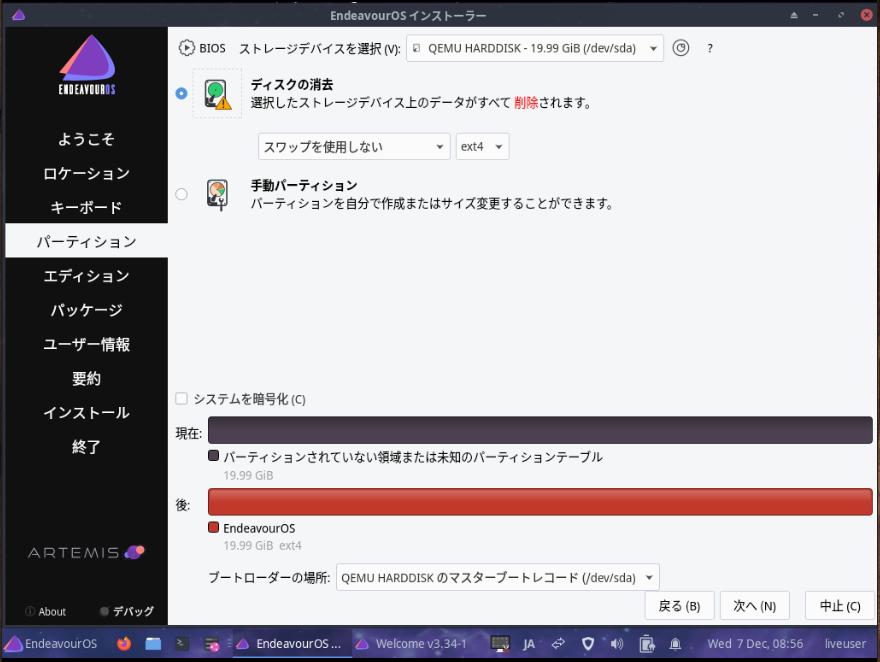Switch to EndeavourOS installer taskbar window

[x=290, y=643]
